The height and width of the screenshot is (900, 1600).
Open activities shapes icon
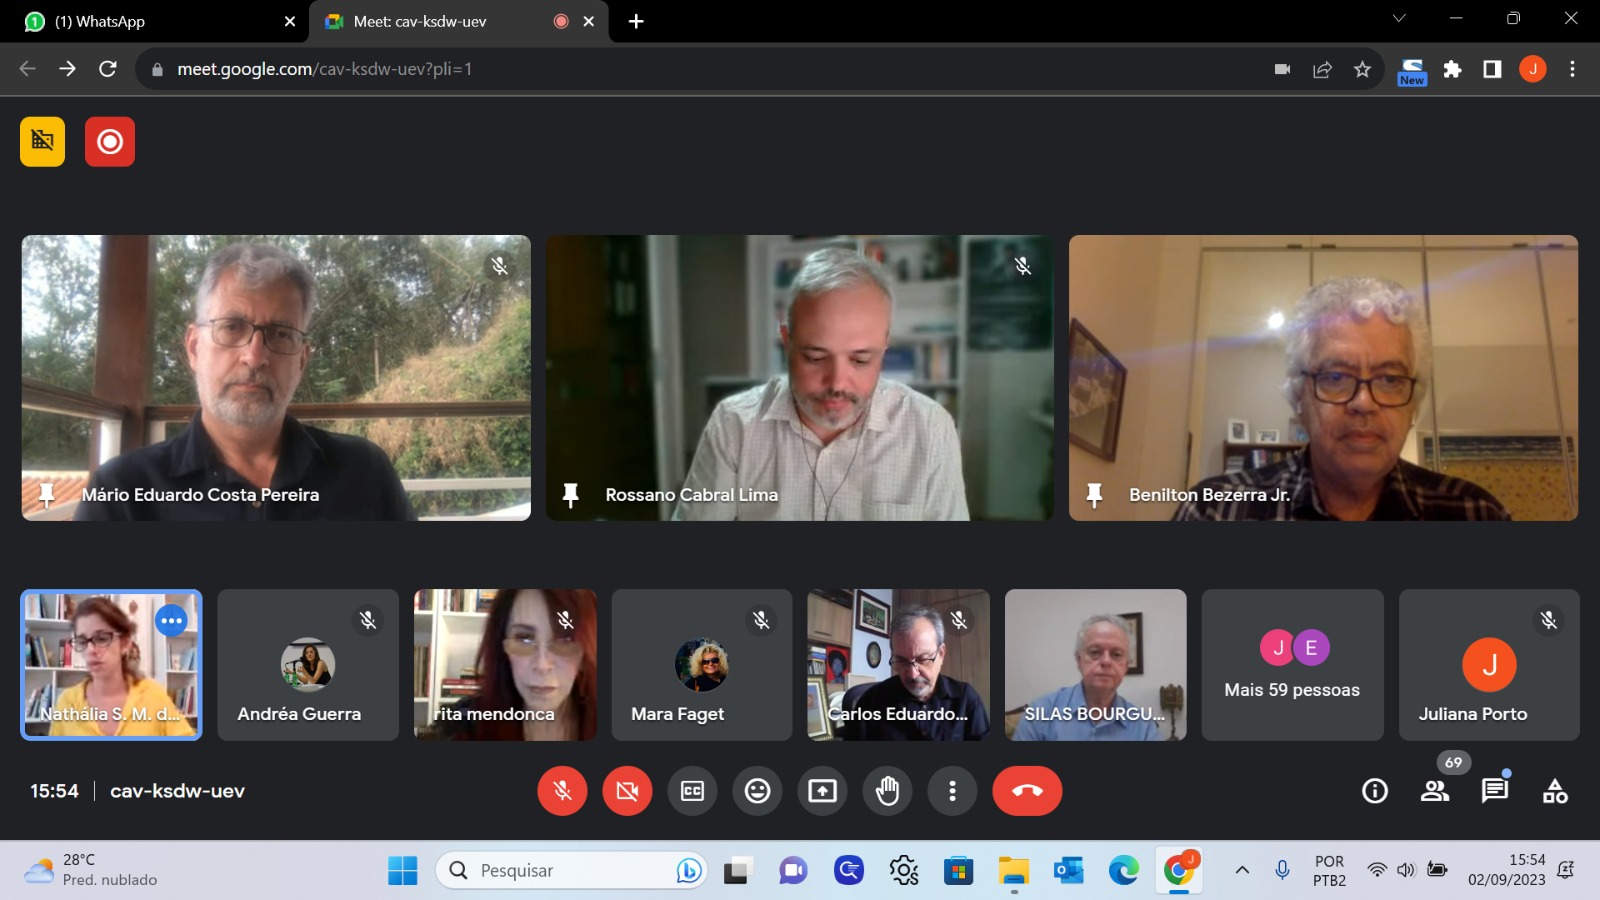coord(1555,791)
